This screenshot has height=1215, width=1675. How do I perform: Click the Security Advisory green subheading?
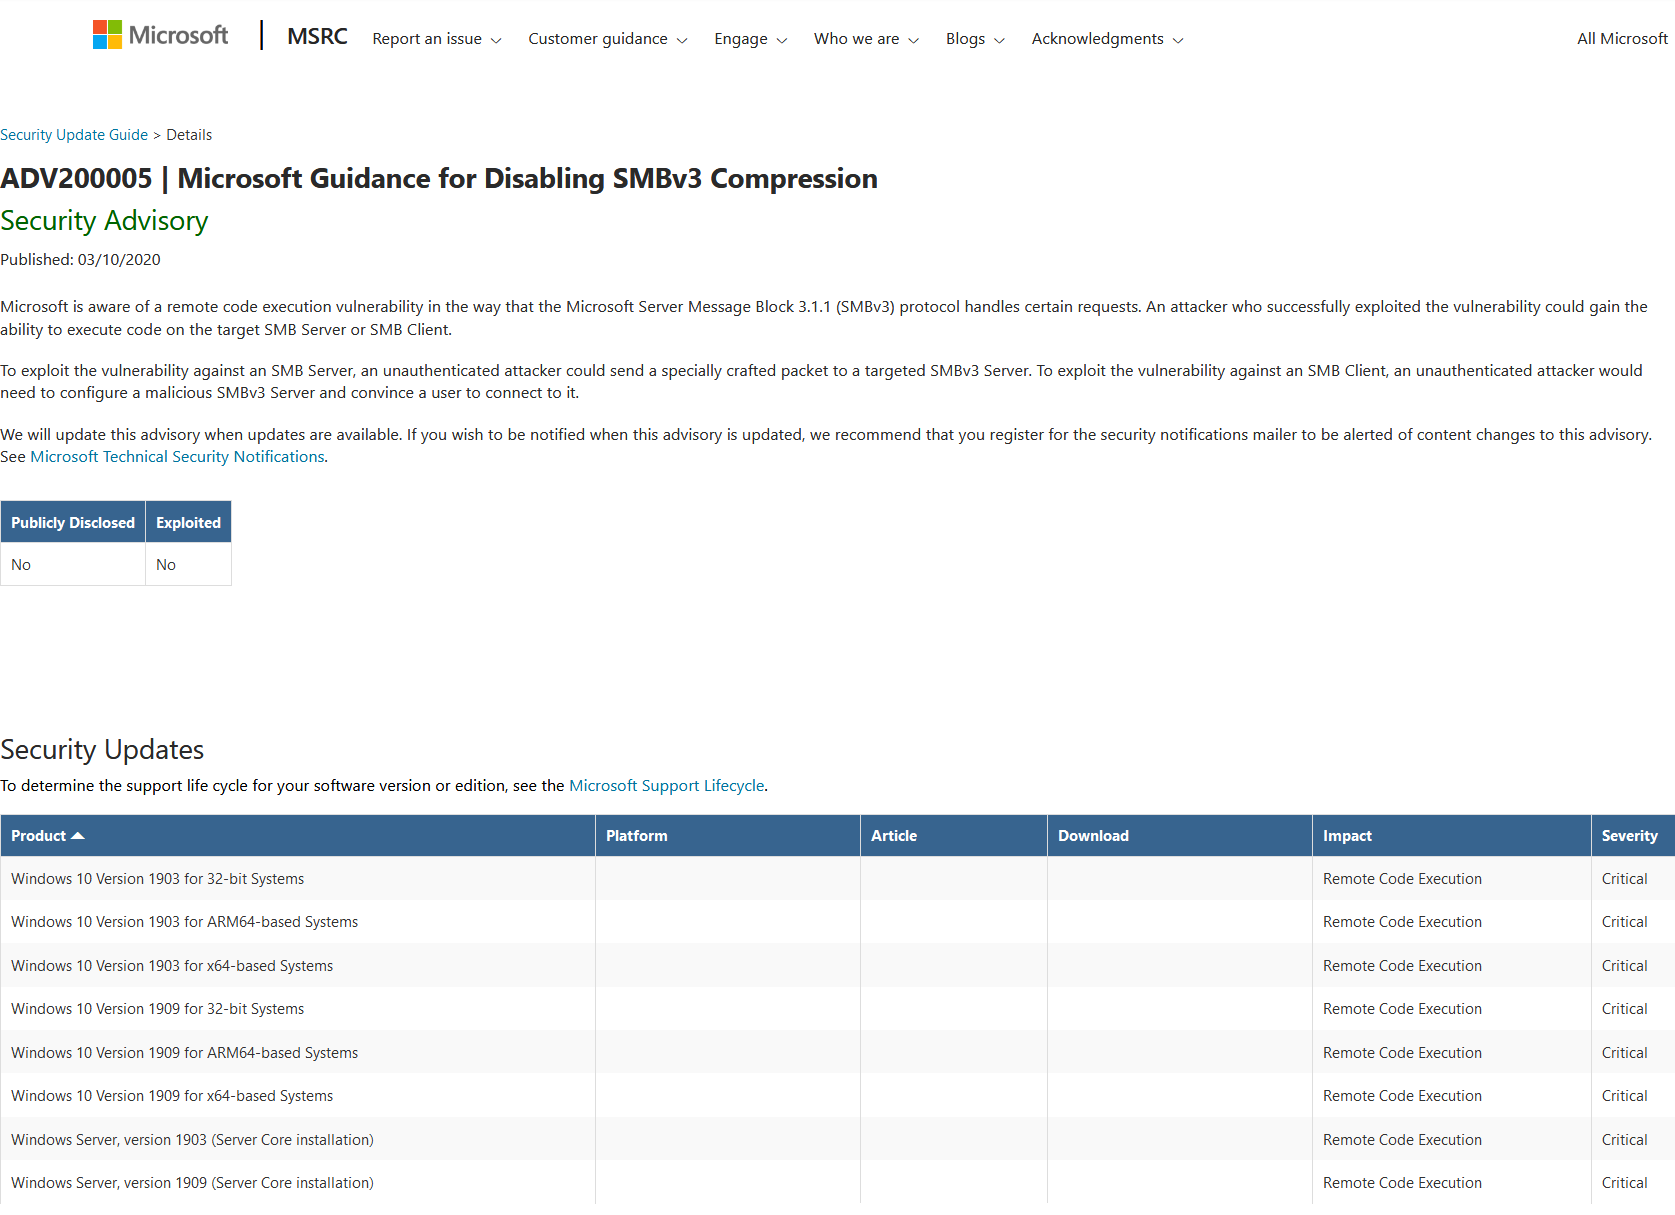[x=104, y=221]
